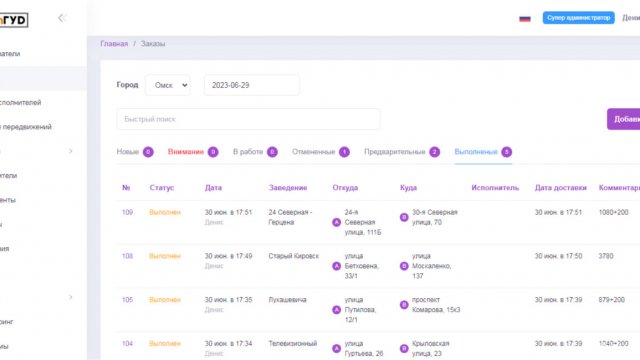This screenshot has width=640, height=360.
Task: Click the Куда column header
Action: click(x=409, y=188)
